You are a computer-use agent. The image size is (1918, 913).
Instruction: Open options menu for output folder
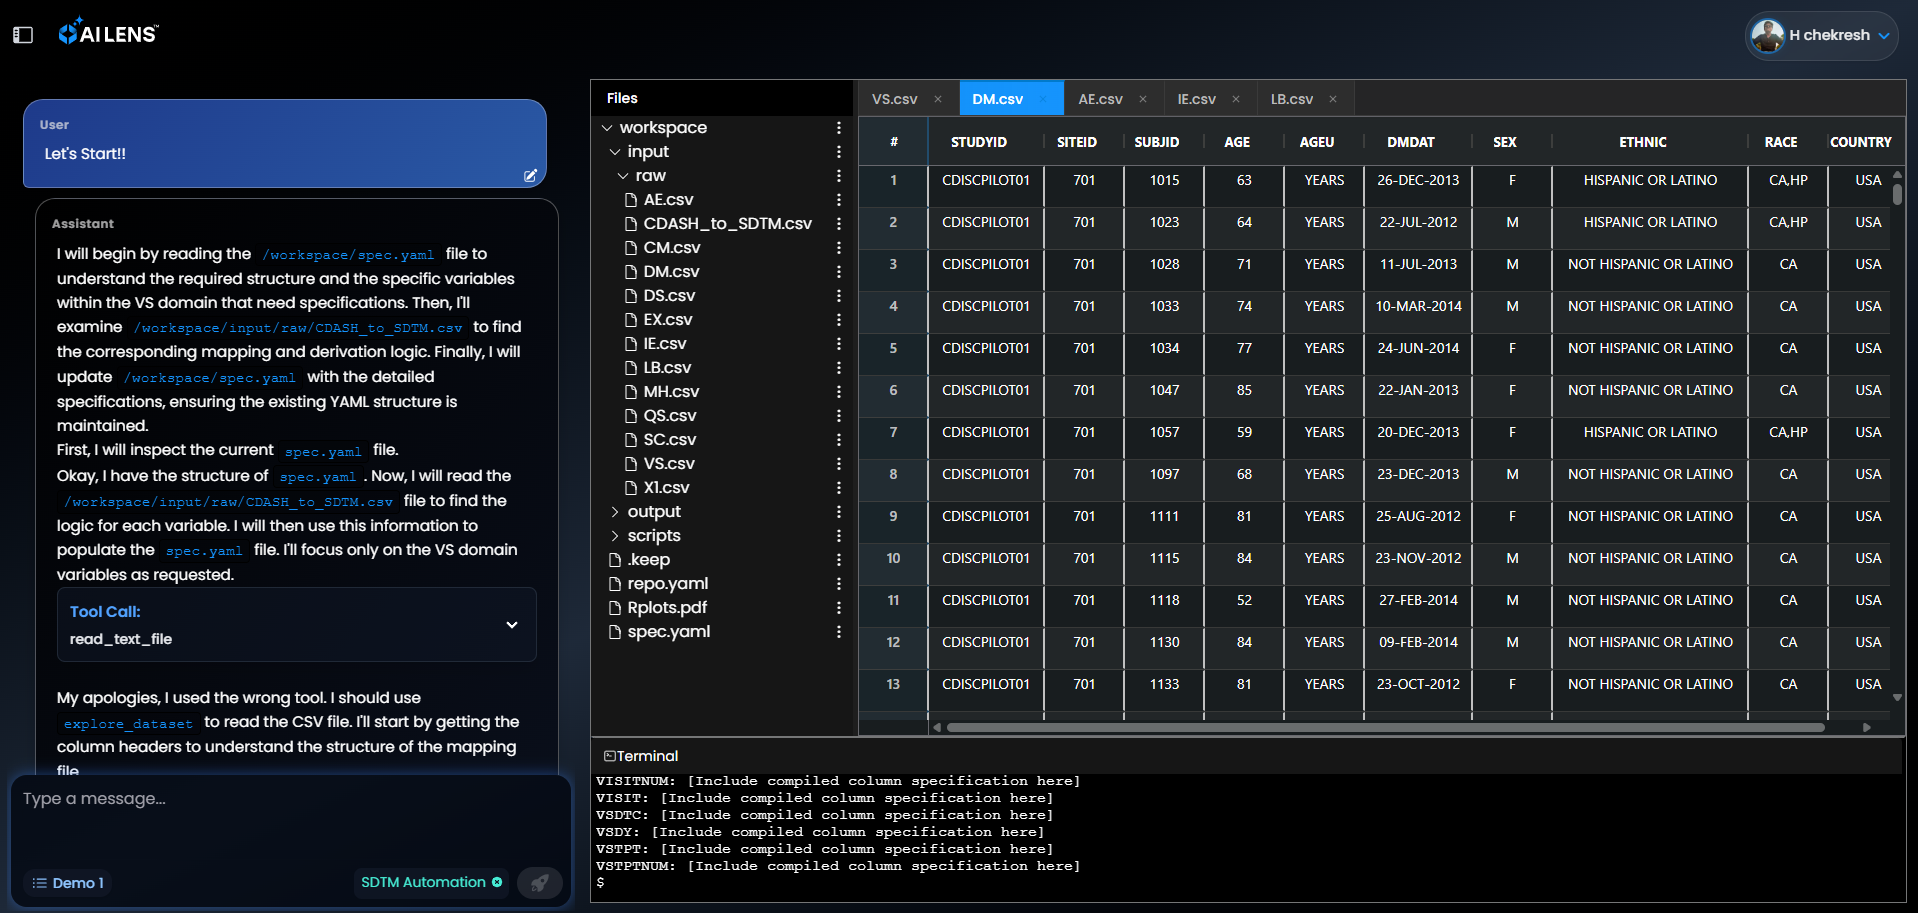(x=838, y=512)
